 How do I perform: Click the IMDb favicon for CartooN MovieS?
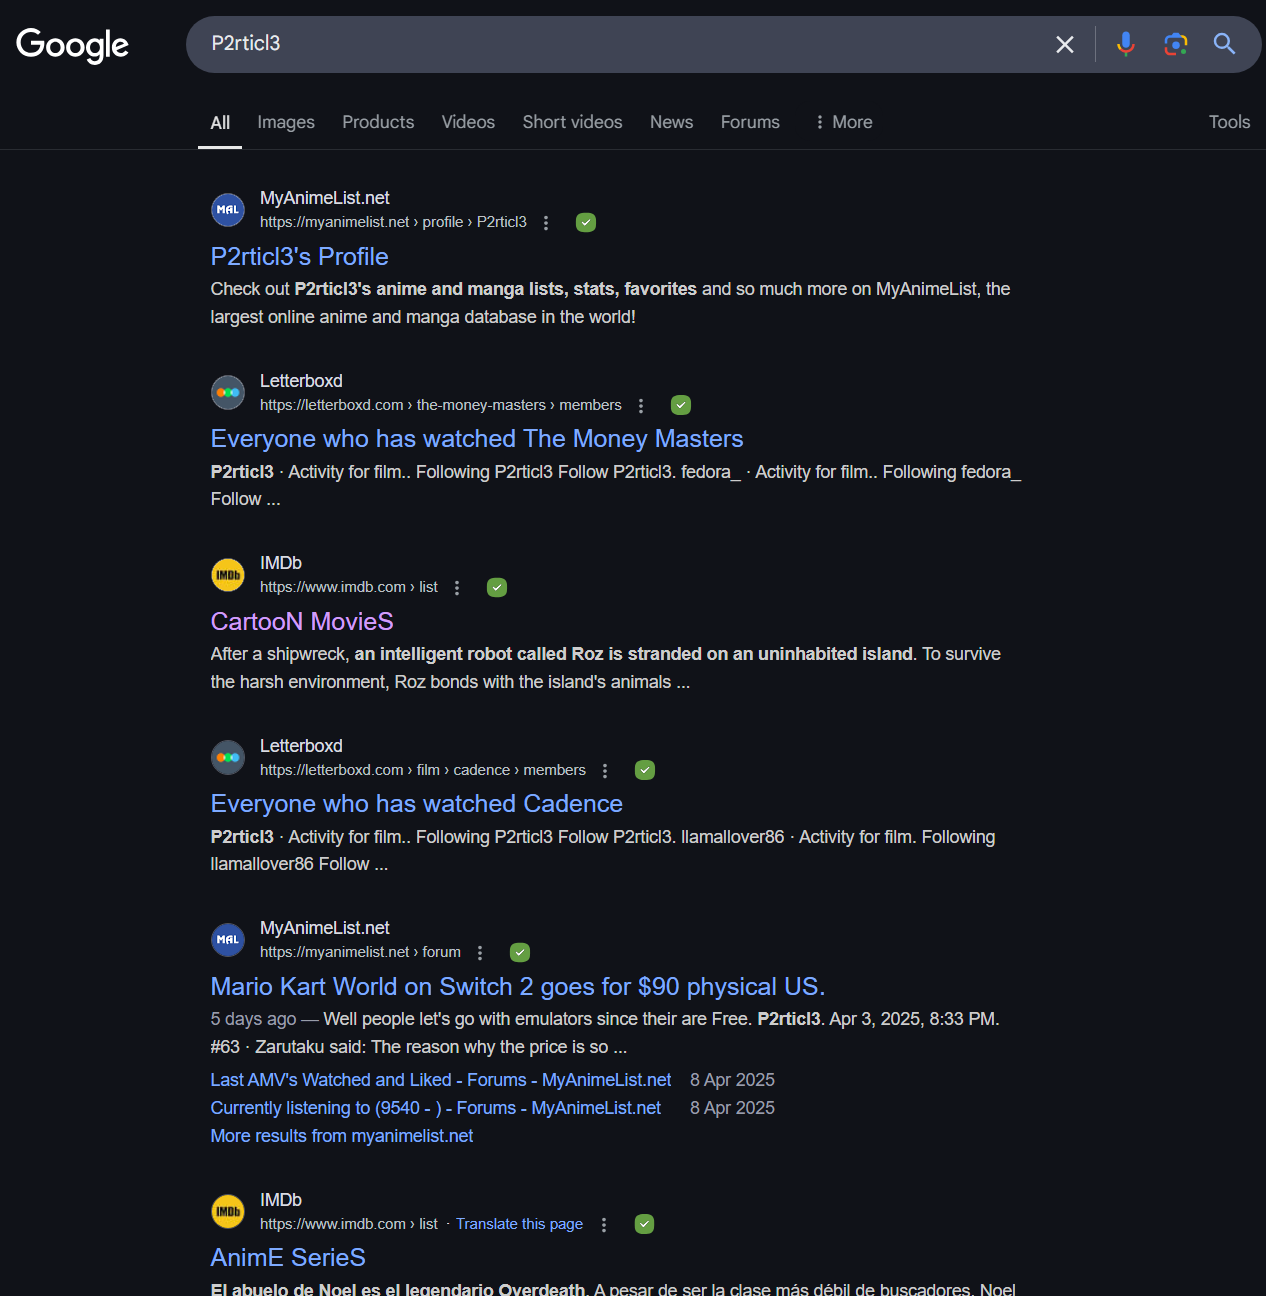click(x=228, y=575)
